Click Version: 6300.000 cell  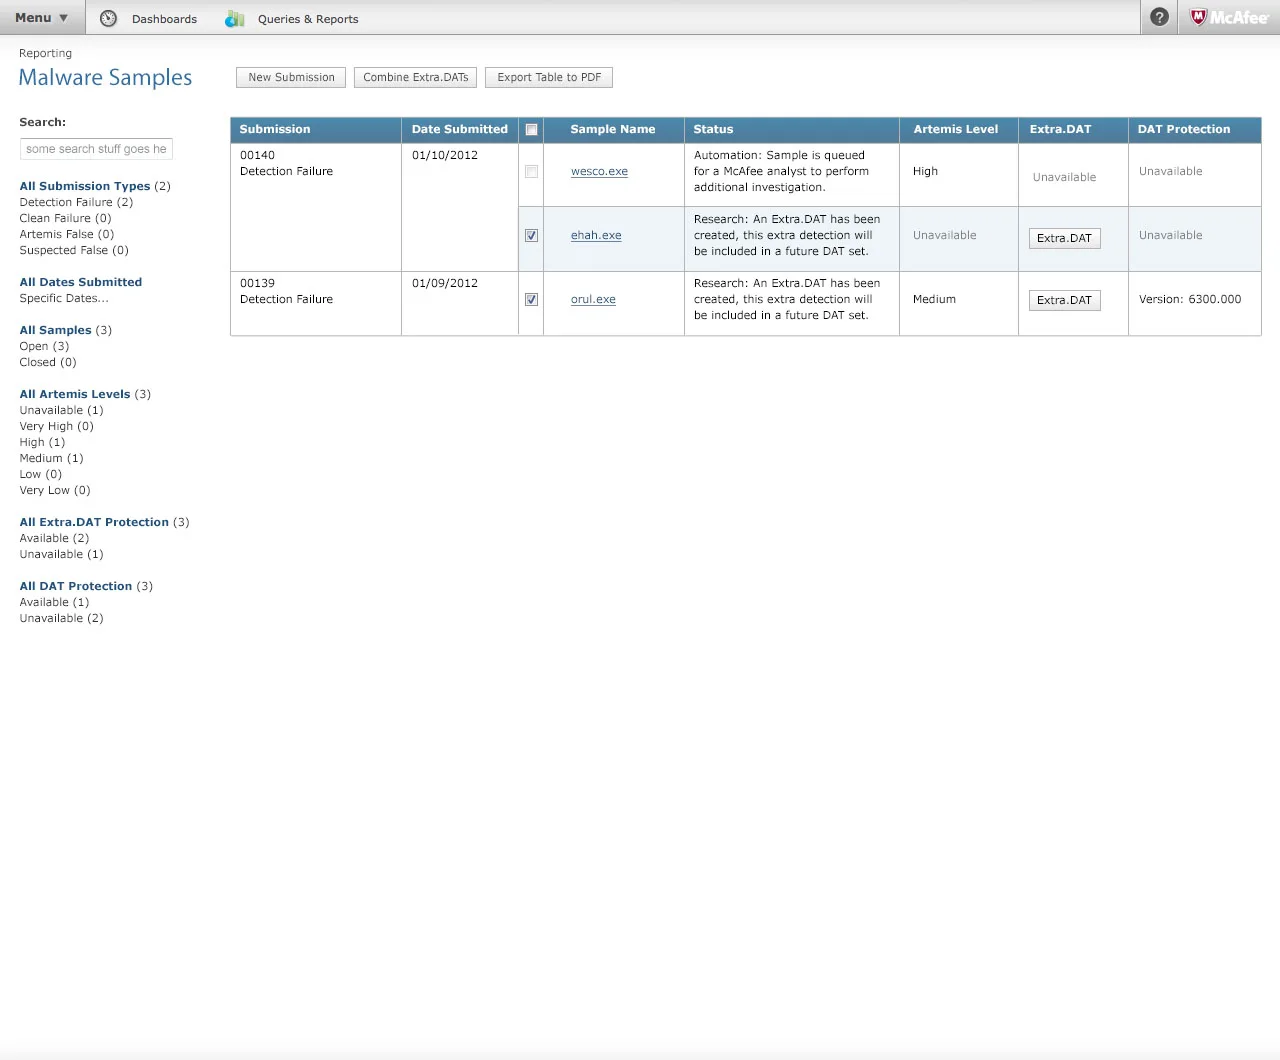1190,299
